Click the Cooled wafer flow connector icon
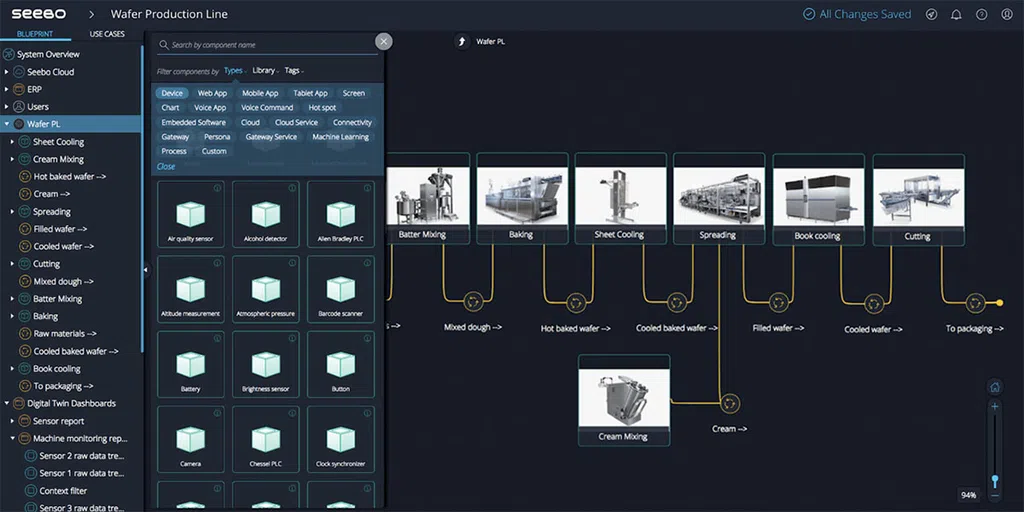This screenshot has width=1024, height=512. tap(874, 304)
